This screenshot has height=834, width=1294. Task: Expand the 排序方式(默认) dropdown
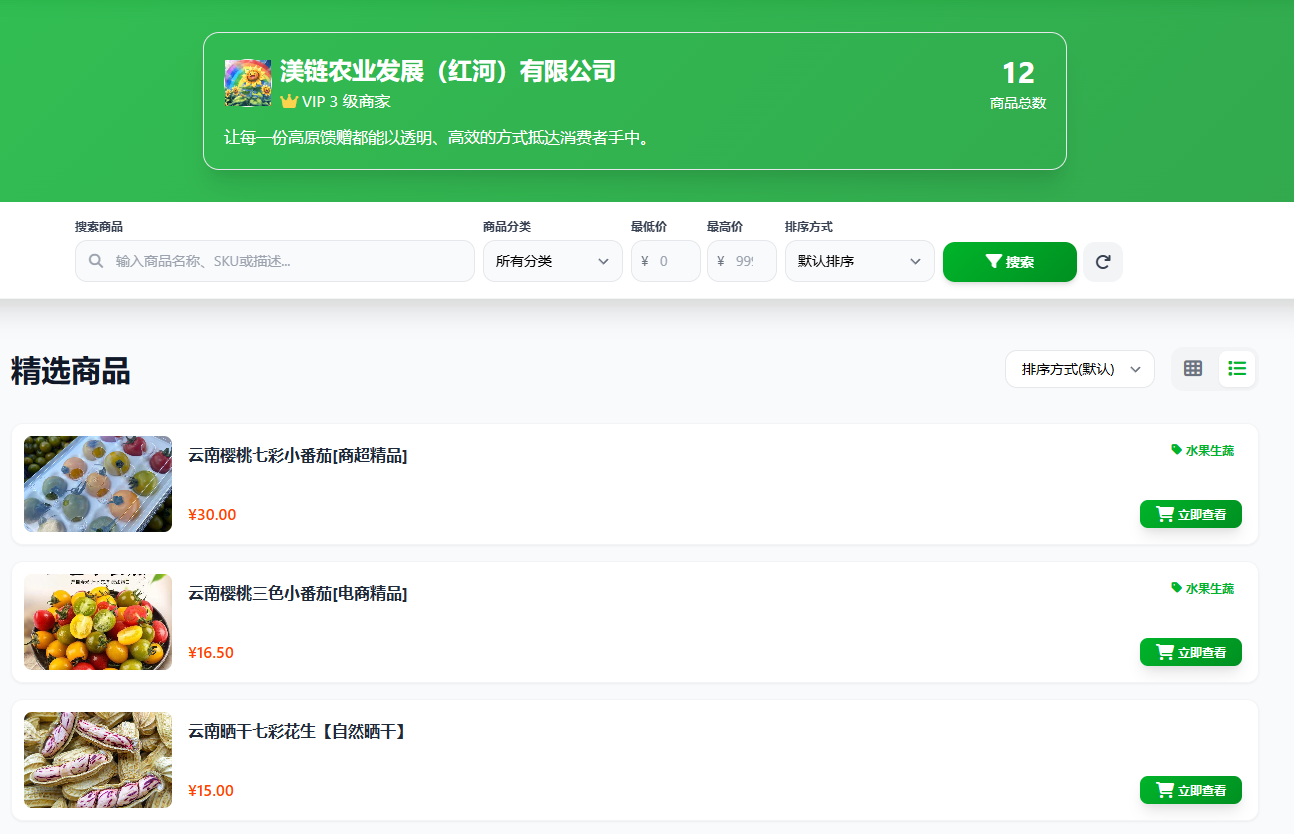[x=1079, y=369]
